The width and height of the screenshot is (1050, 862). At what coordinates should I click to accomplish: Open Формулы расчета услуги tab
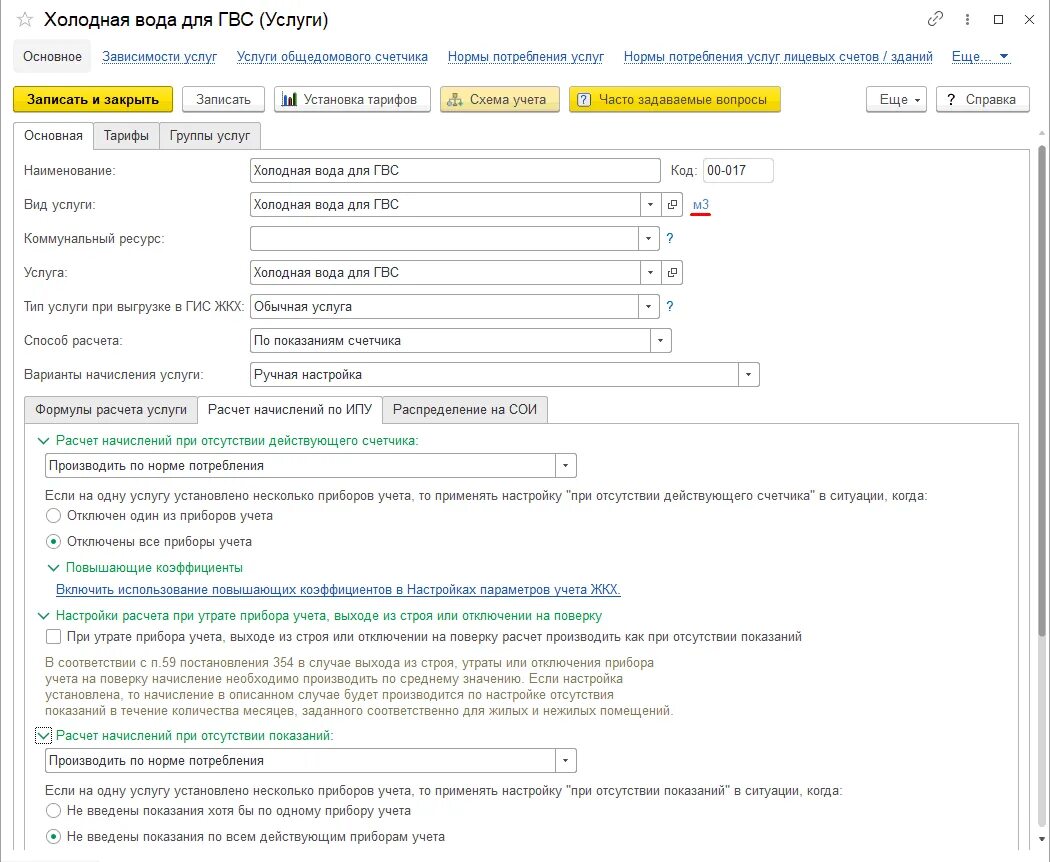pyautogui.click(x=111, y=409)
